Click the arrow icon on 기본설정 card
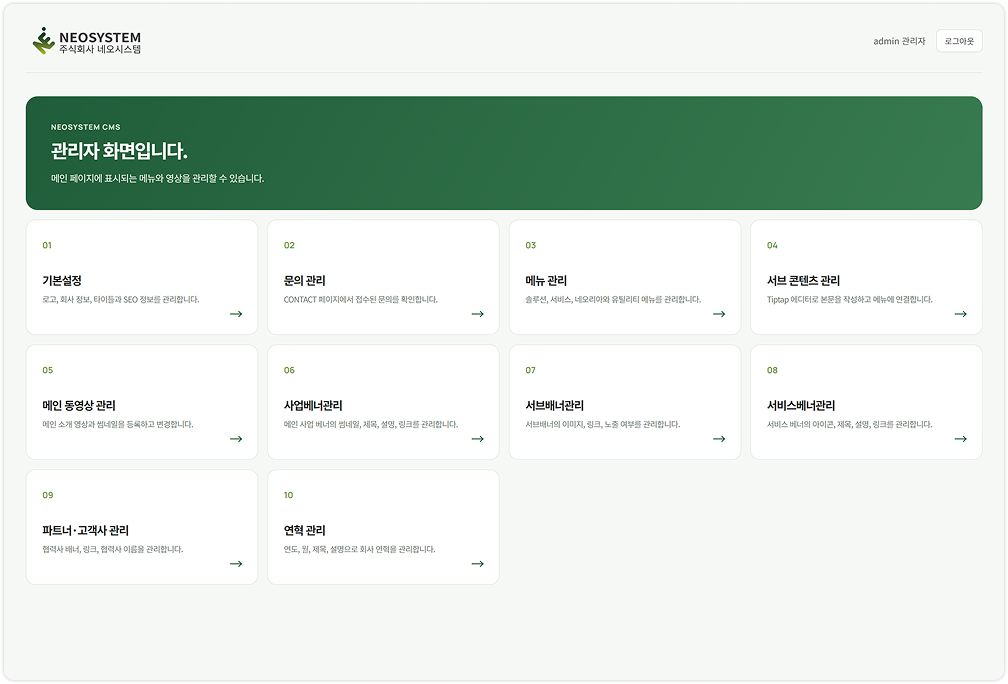Screen dimensions: 1008x684 (236, 314)
